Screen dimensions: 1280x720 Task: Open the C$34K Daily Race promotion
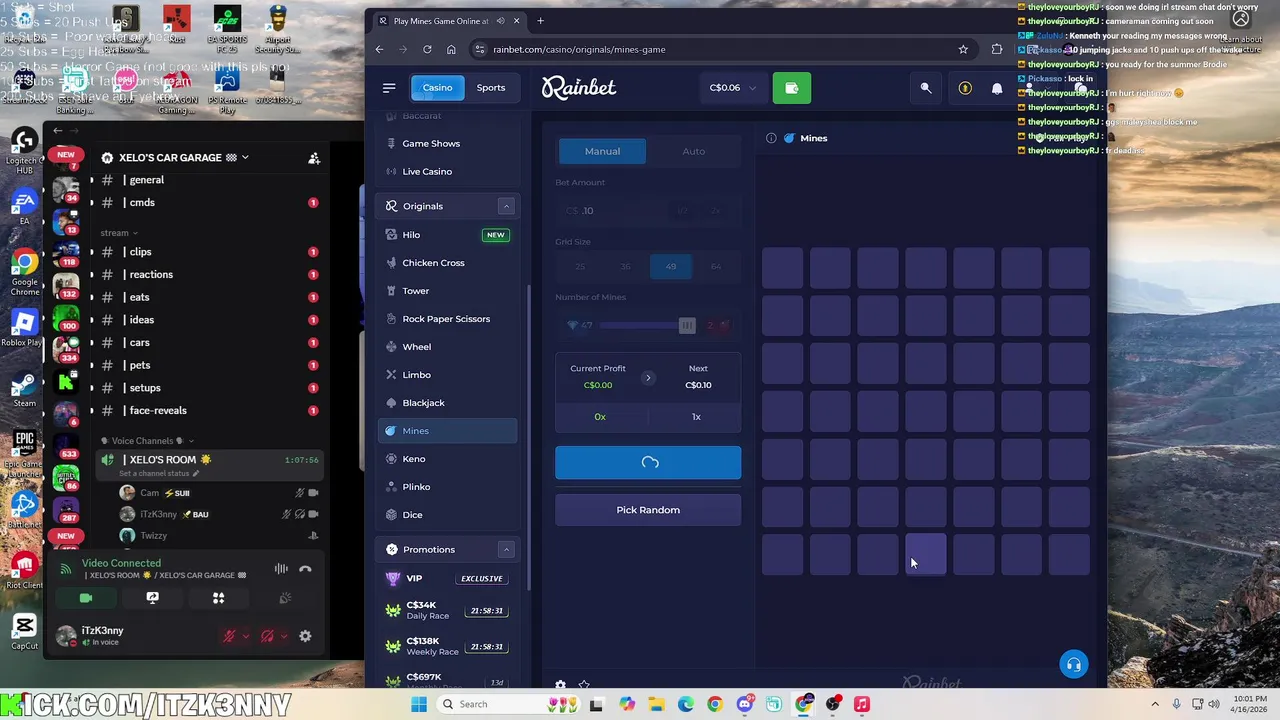pos(448,610)
